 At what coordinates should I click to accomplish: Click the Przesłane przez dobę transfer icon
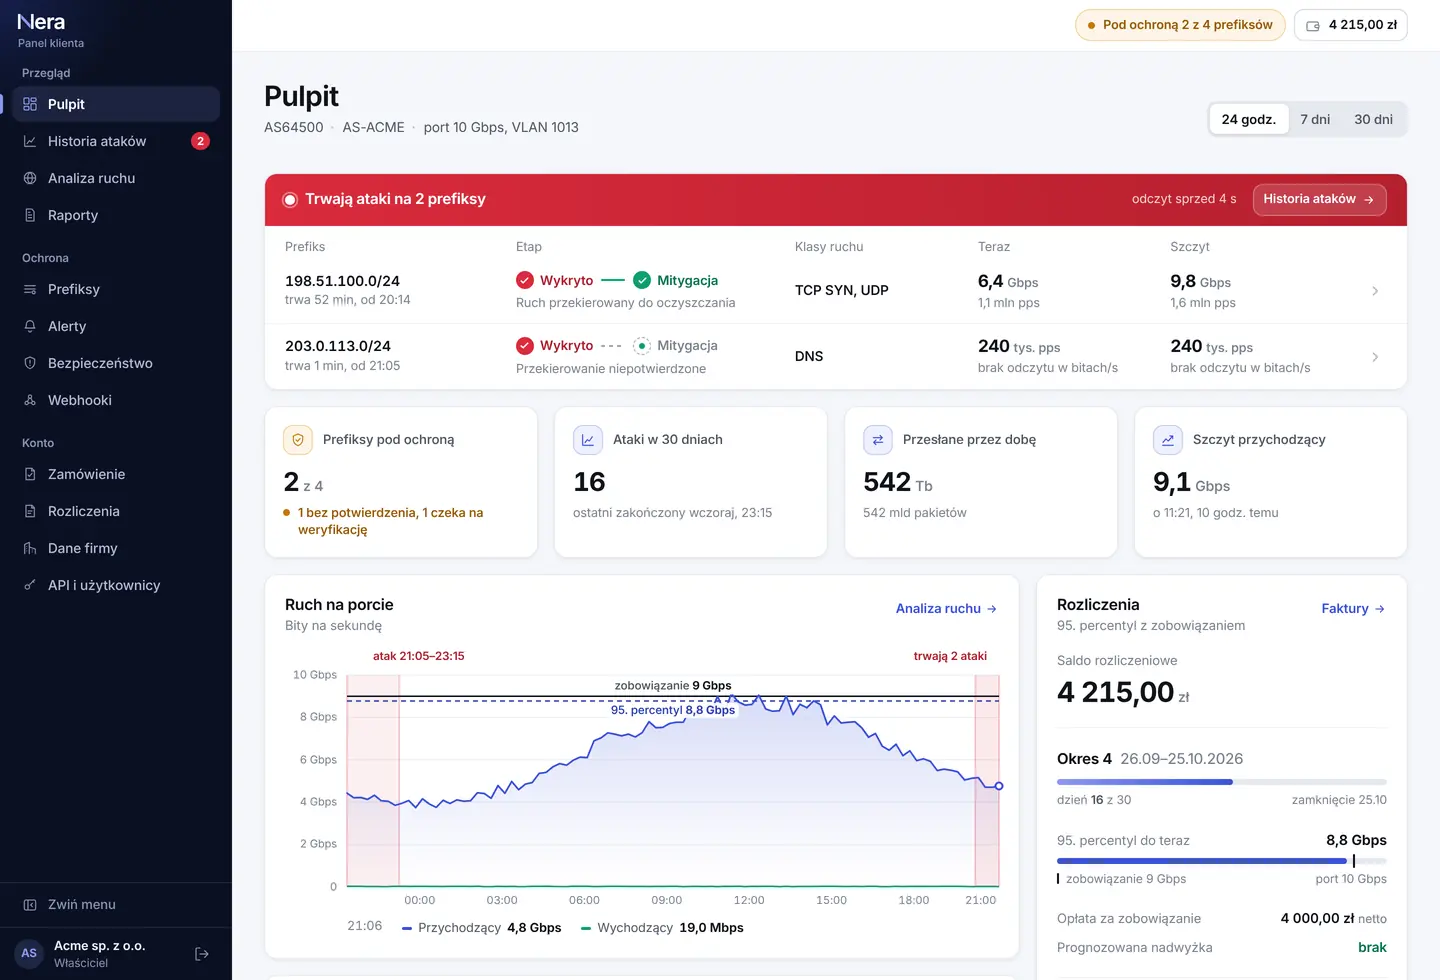coord(878,440)
